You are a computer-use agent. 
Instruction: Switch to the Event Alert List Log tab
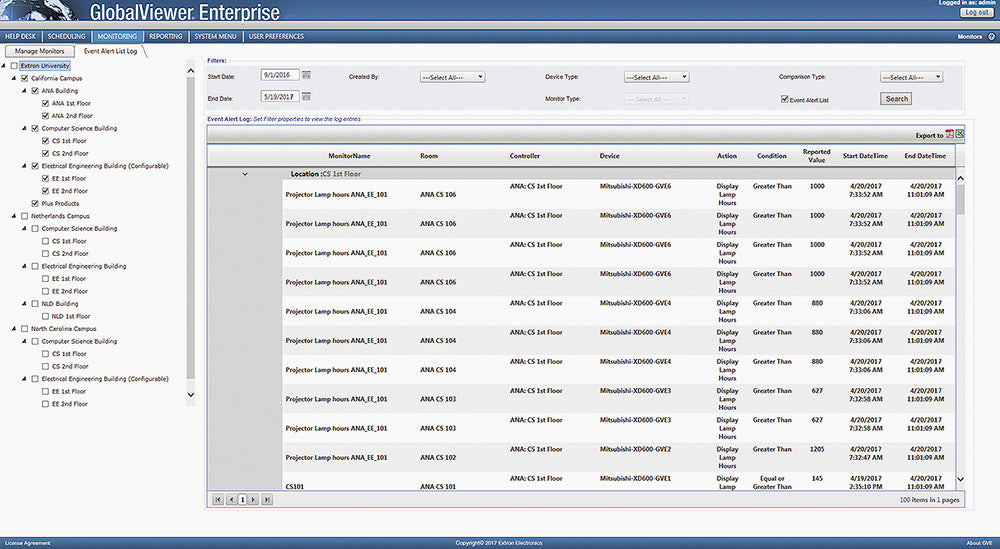pyautogui.click(x=110, y=51)
